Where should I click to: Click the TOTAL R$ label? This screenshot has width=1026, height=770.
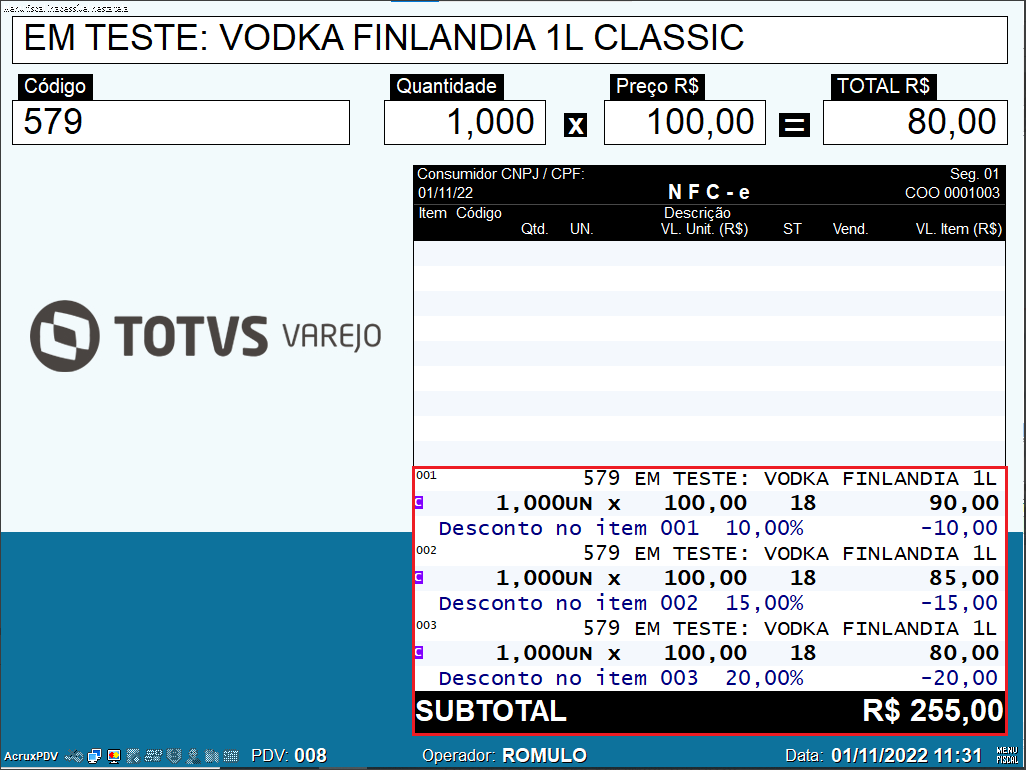coord(883,86)
